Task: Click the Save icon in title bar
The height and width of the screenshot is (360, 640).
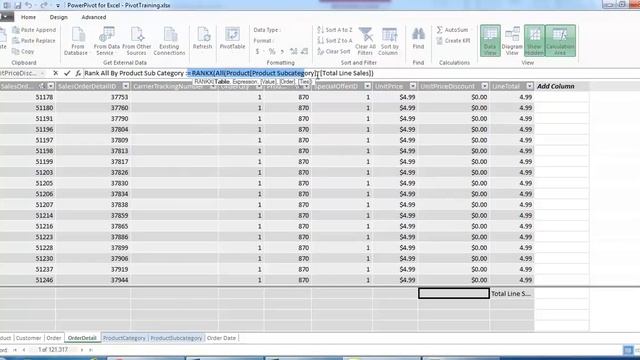Action: pyautogui.click(x=18, y=5)
